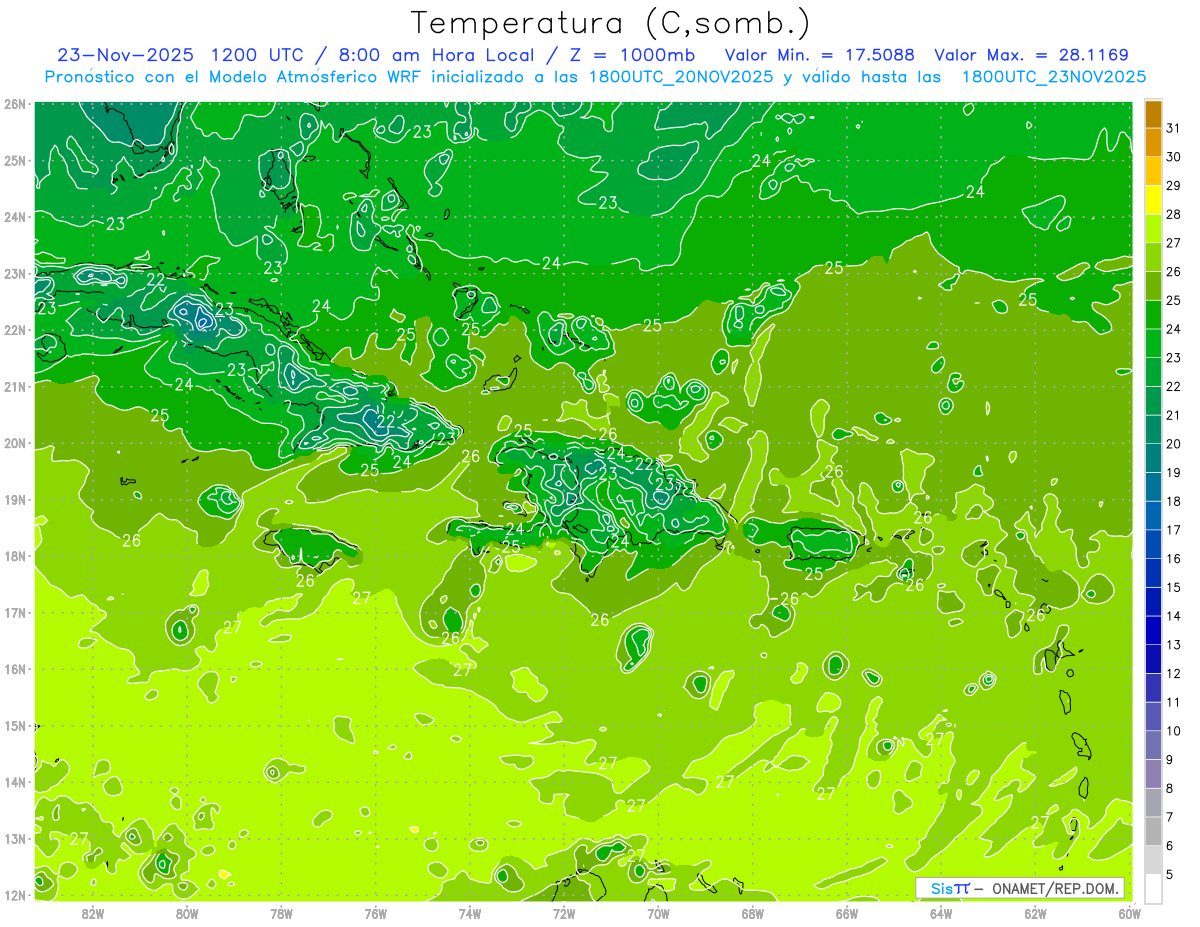This screenshot has width=1200, height=927.
Task: Click the longitude axis label '70W'
Action: click(x=658, y=913)
